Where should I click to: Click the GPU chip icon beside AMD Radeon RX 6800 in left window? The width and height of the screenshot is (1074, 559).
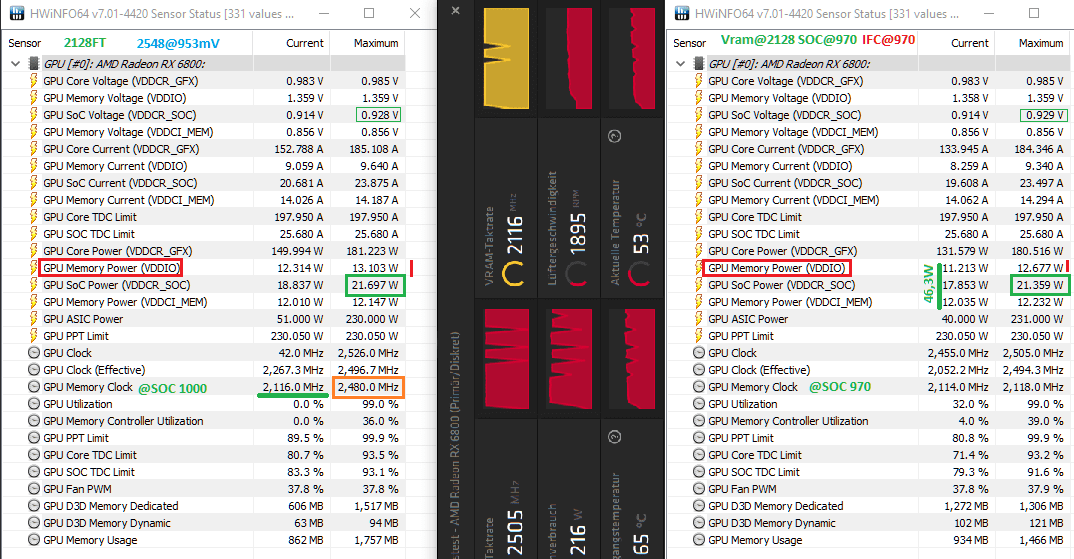34,64
